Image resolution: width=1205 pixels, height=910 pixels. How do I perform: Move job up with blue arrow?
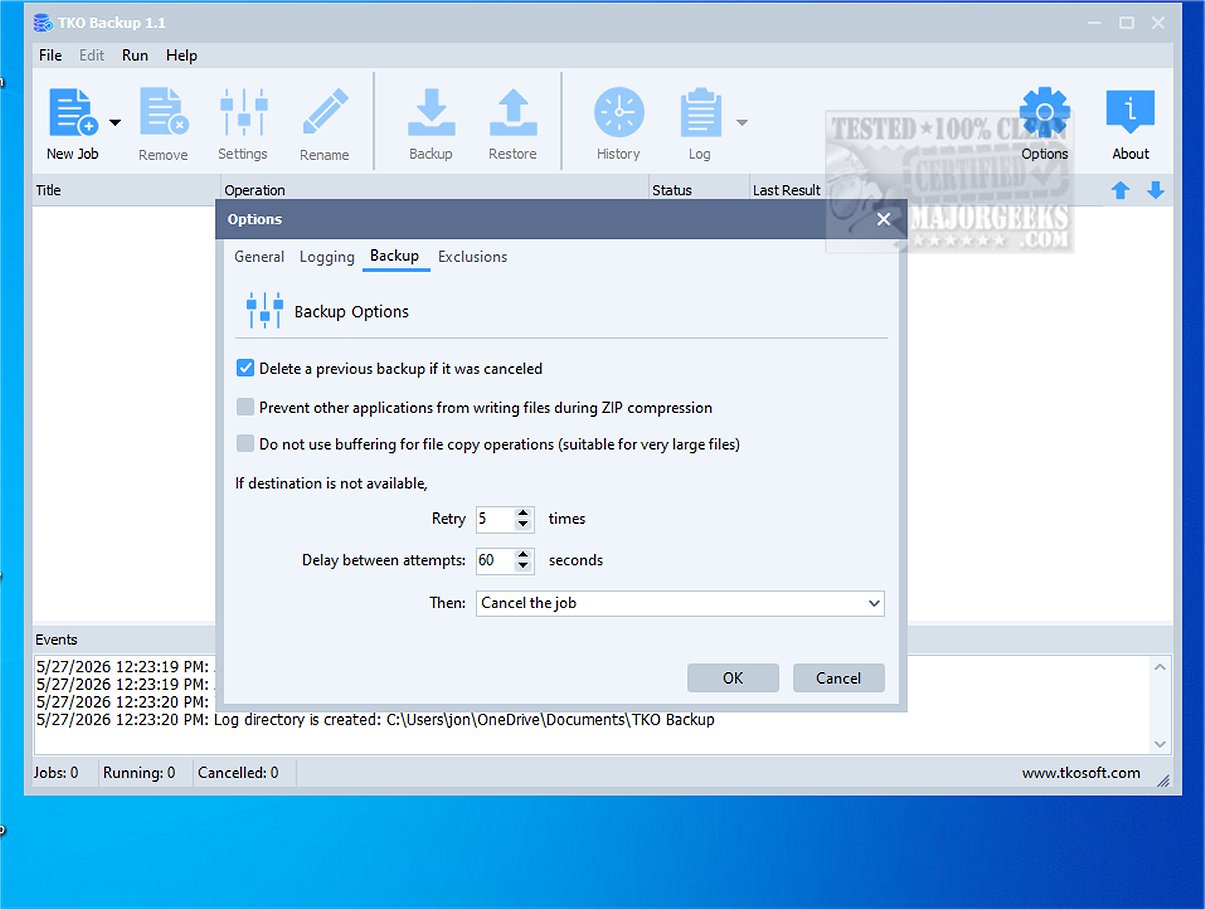click(x=1120, y=190)
